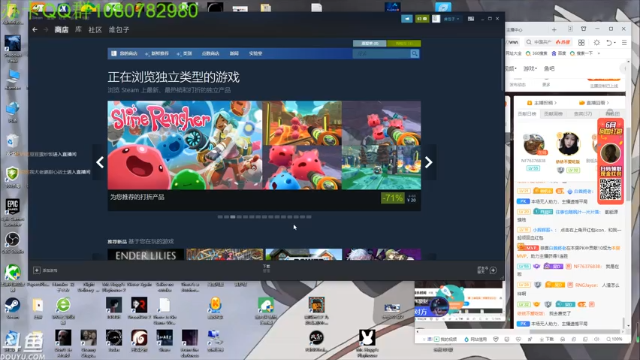Open the 类别 (Categories) store menu
The image size is (640, 360).
[184, 53]
